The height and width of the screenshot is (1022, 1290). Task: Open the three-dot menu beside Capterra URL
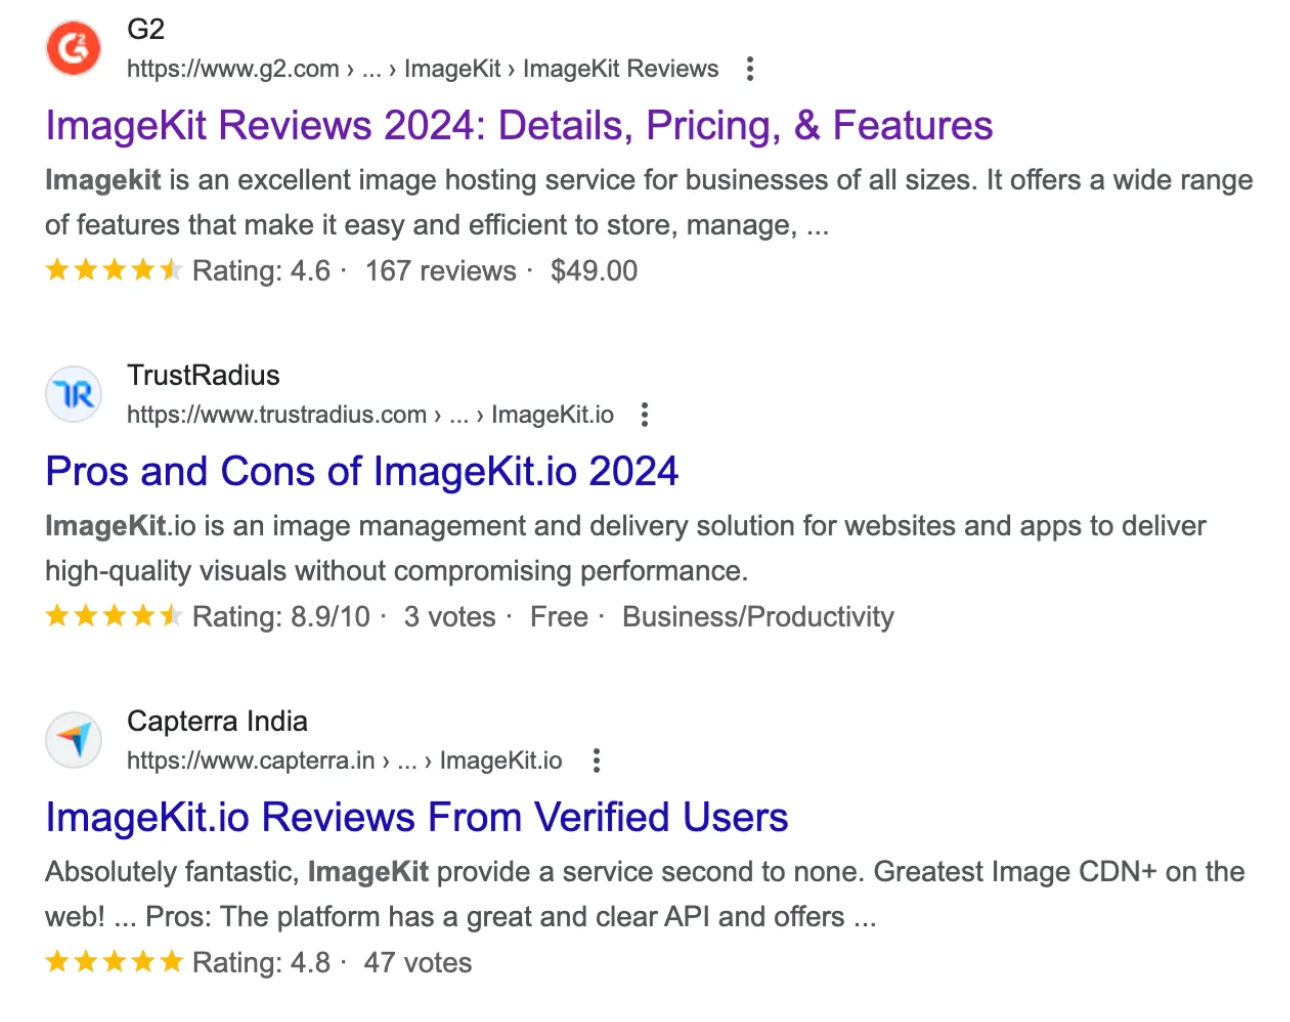coord(596,761)
